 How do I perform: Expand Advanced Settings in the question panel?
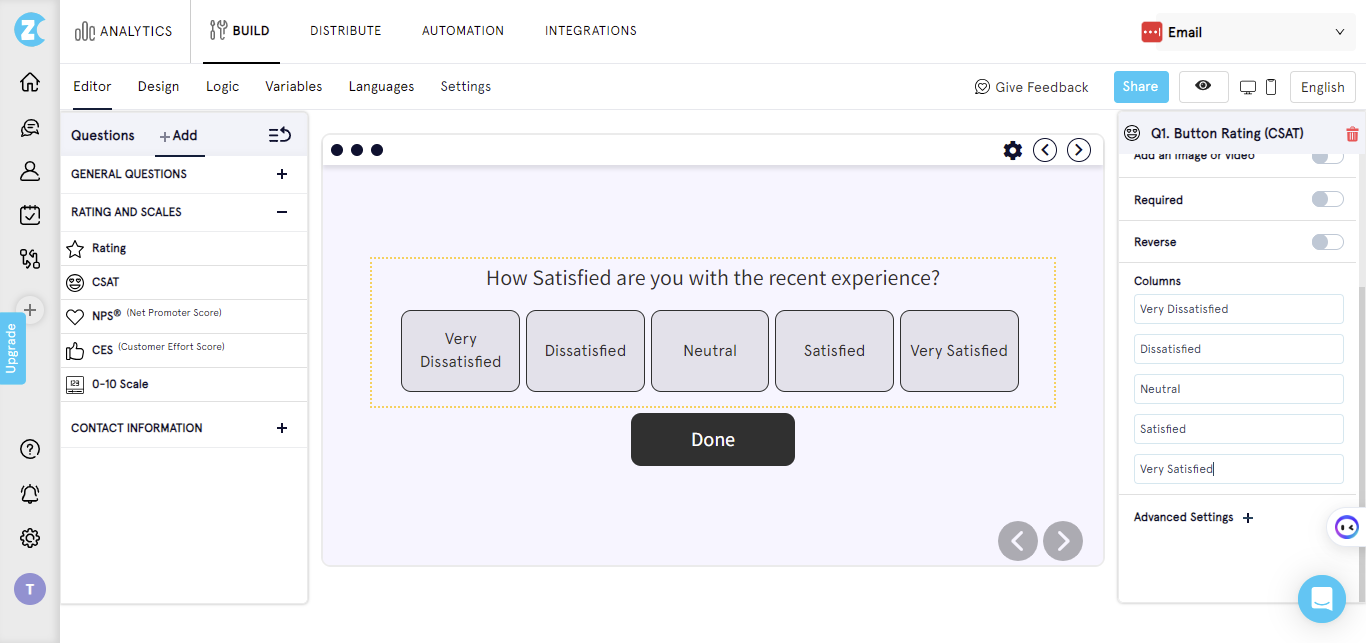1192,517
